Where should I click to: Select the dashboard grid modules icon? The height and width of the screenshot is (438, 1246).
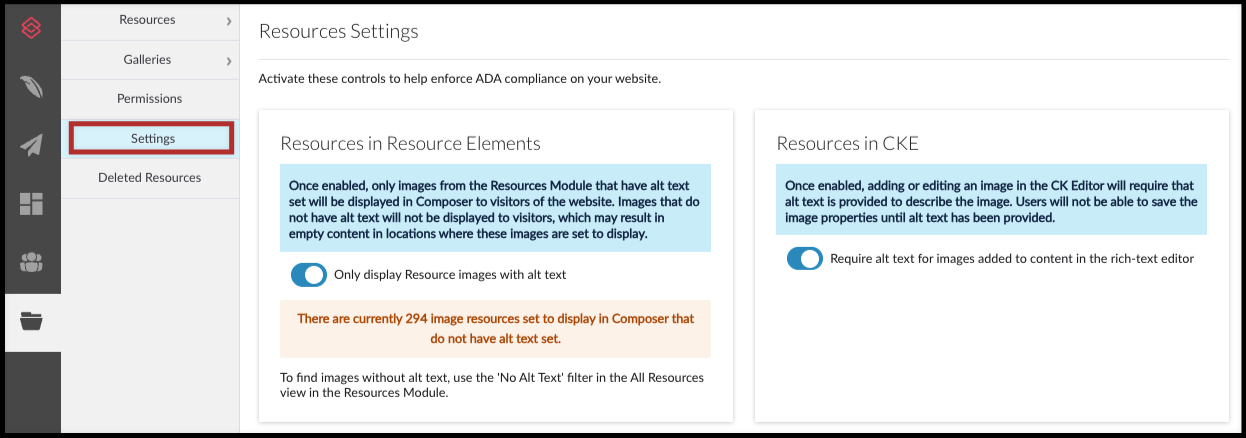pos(31,205)
